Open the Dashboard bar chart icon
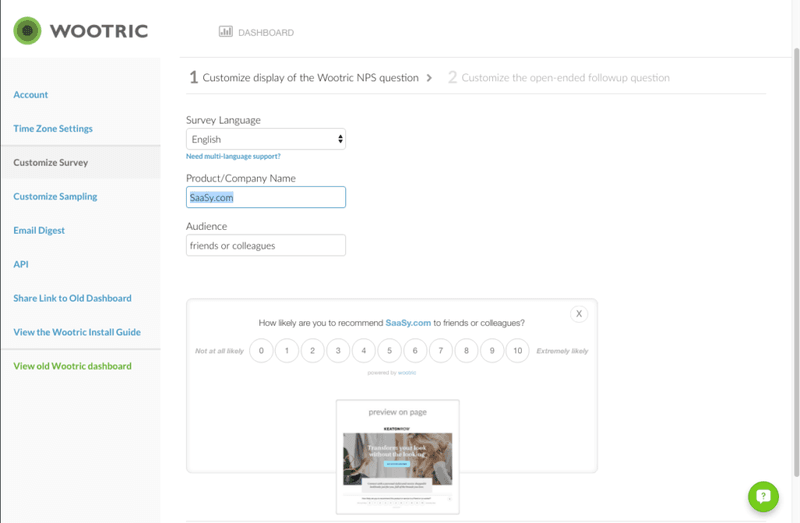 tap(226, 32)
